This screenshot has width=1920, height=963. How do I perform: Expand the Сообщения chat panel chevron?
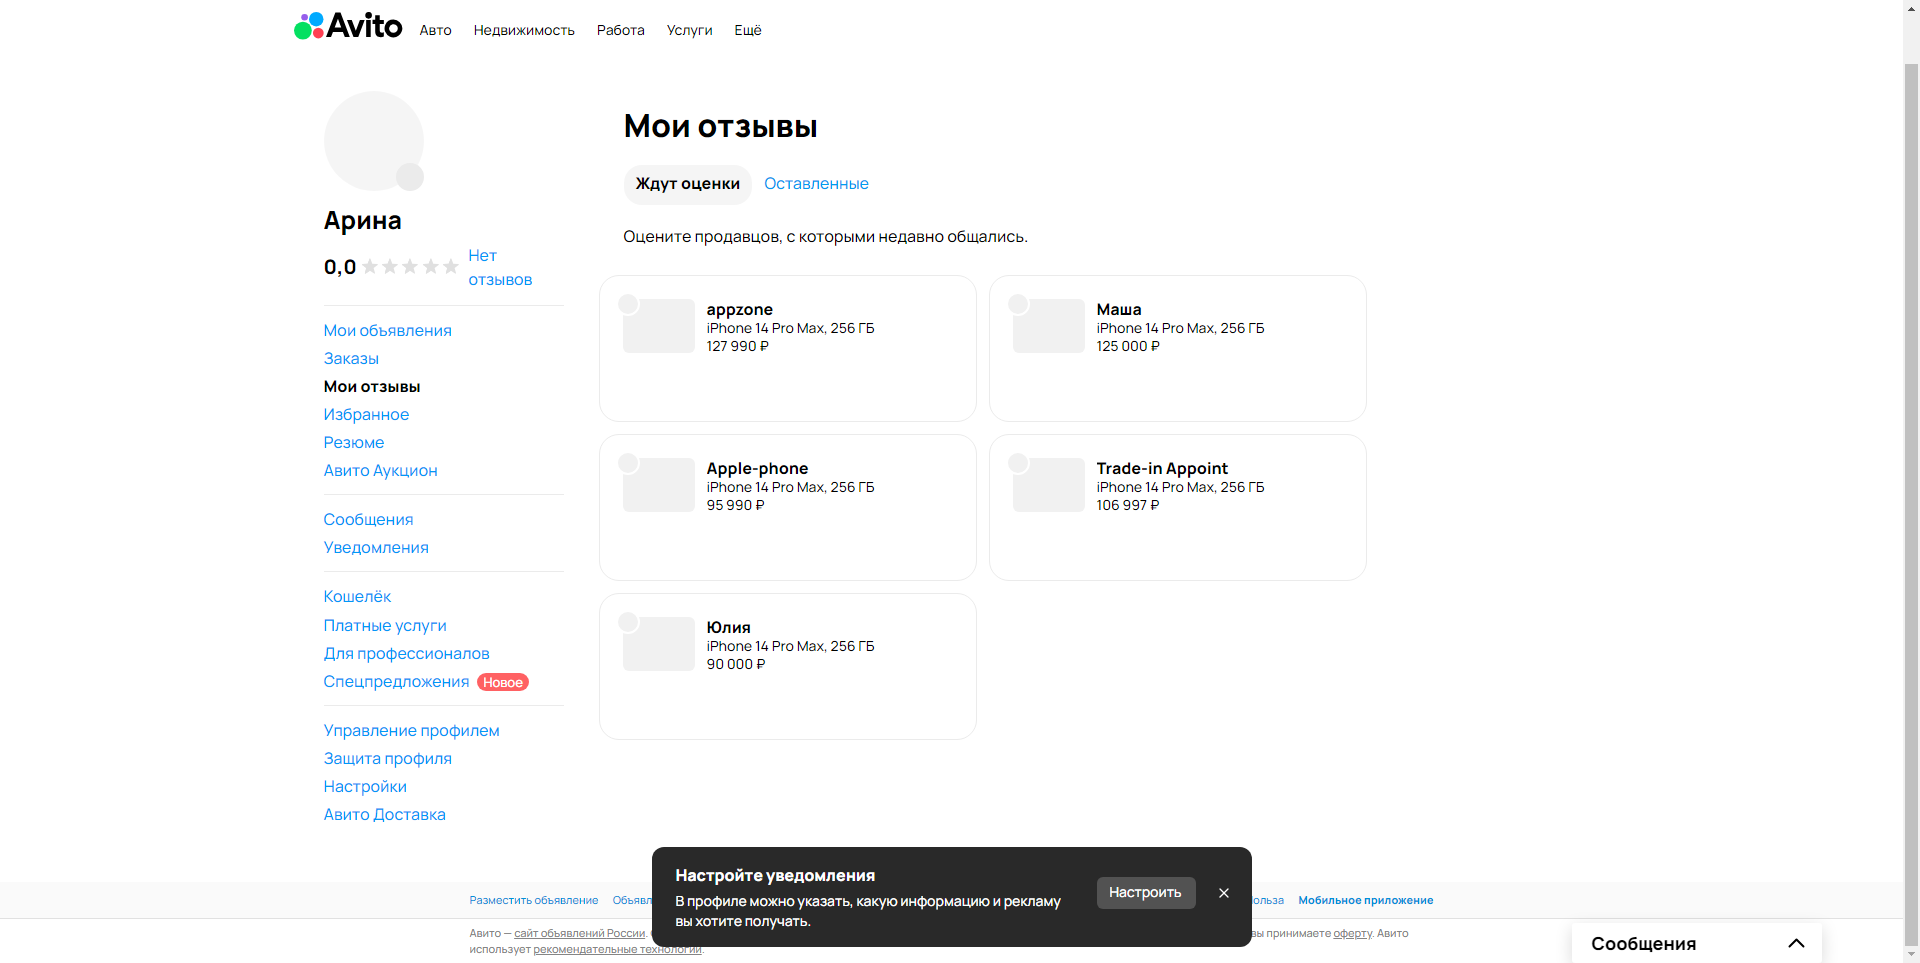(x=1796, y=943)
